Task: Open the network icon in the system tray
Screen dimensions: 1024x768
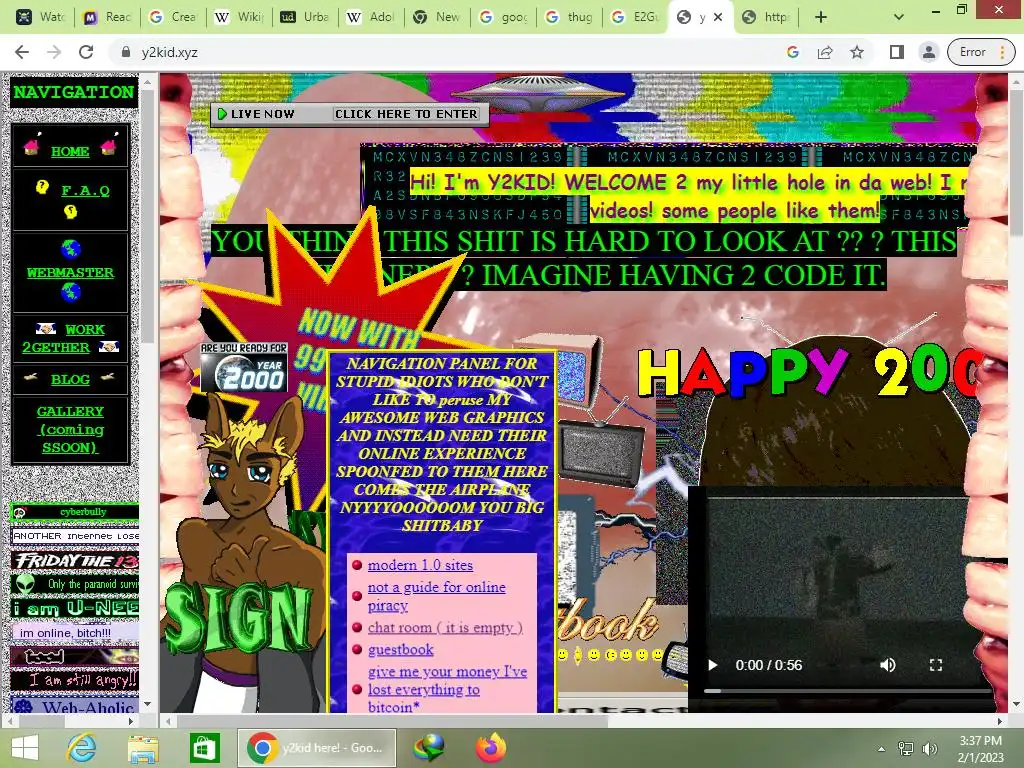Action: [x=906, y=749]
